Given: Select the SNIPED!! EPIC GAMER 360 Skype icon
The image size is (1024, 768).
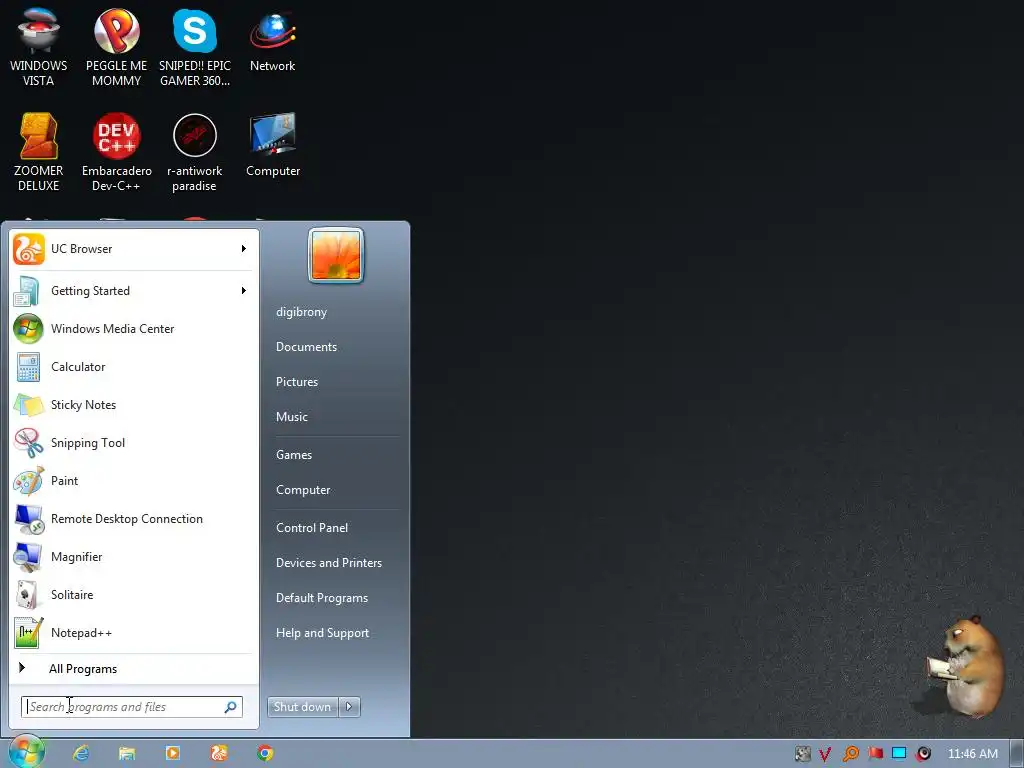Looking at the screenshot, I should click(195, 48).
